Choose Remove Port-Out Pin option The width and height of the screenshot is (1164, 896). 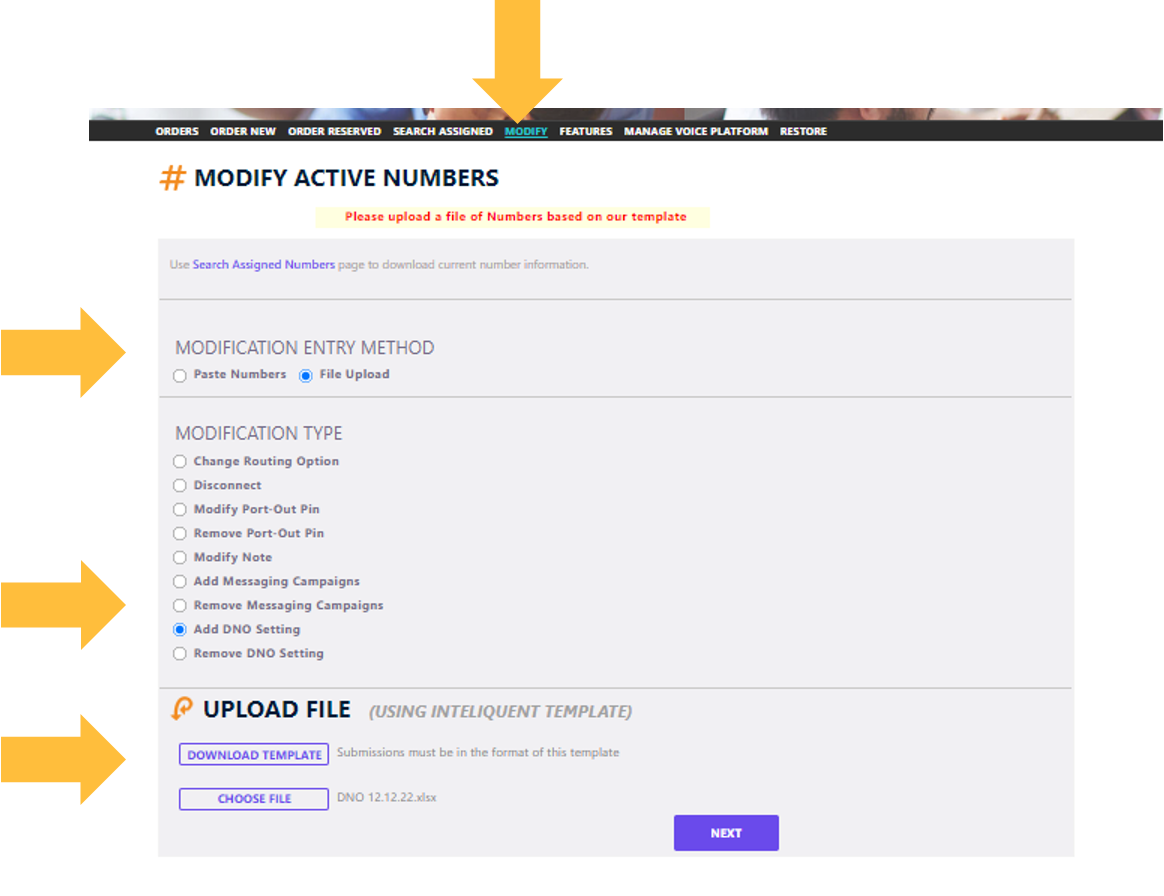point(180,534)
